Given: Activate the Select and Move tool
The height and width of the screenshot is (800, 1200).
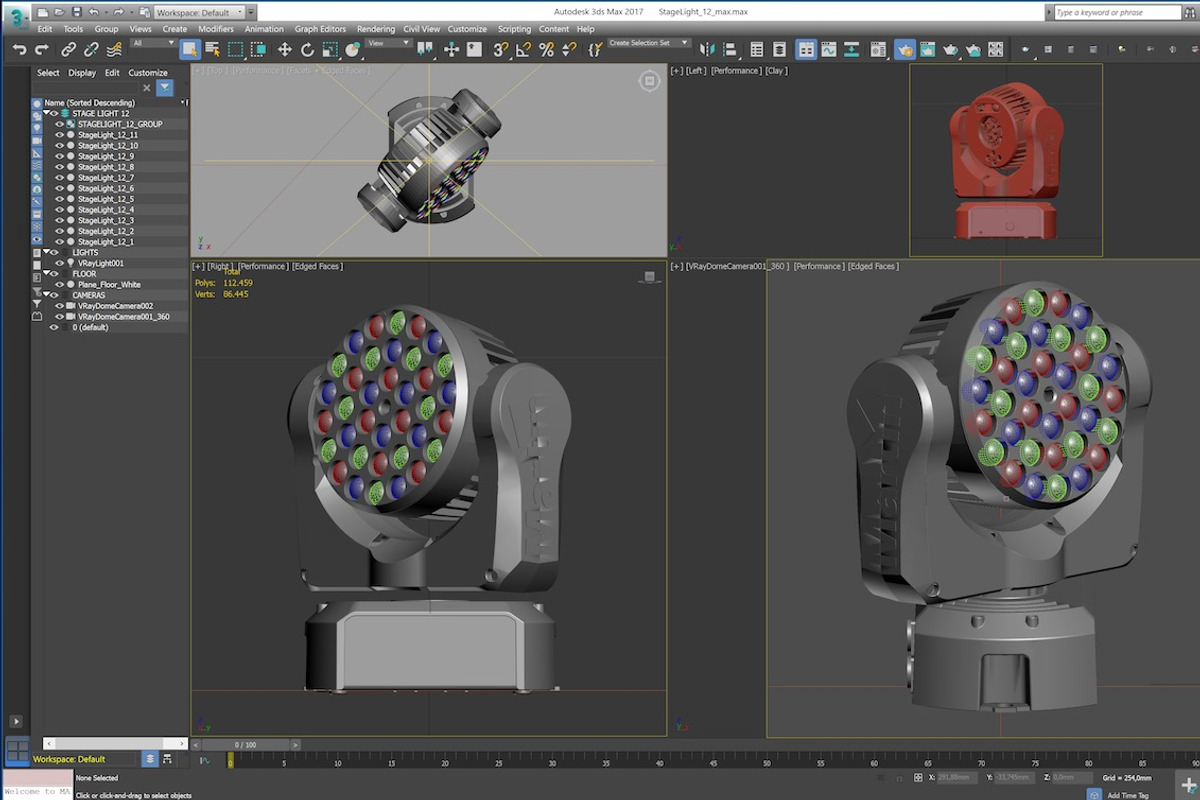Looking at the screenshot, I should pyautogui.click(x=284, y=49).
